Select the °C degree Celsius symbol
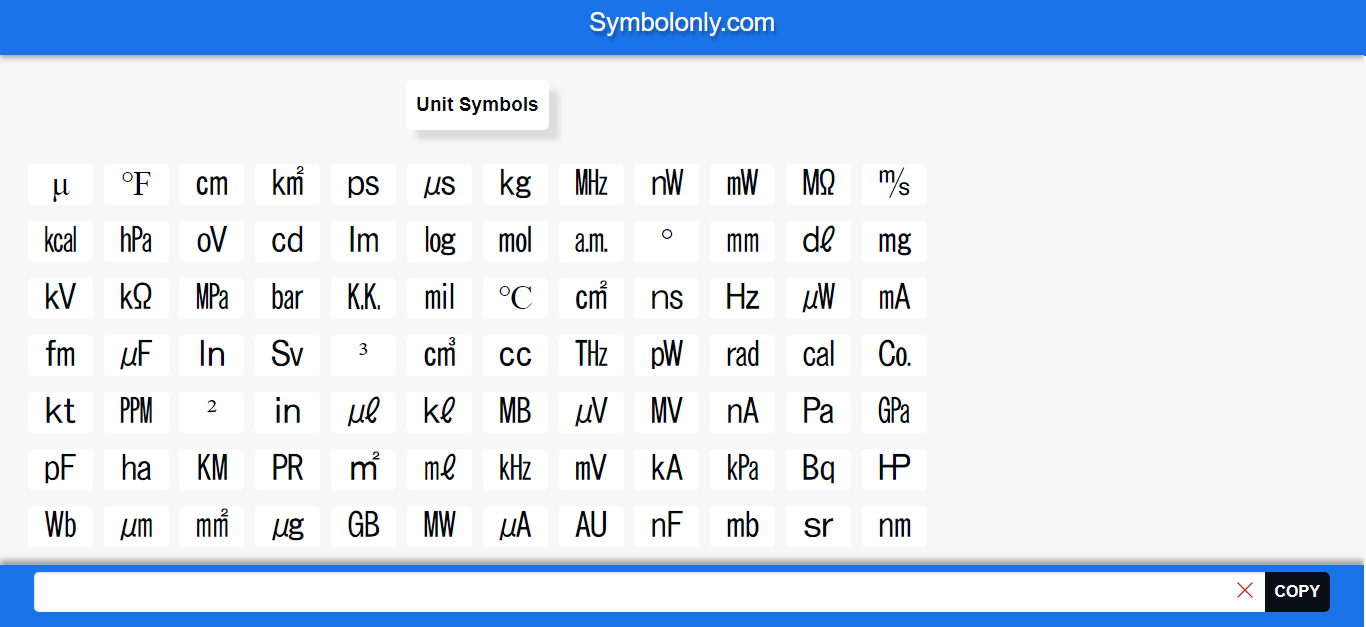The height and width of the screenshot is (627, 1366). pyautogui.click(x=515, y=298)
